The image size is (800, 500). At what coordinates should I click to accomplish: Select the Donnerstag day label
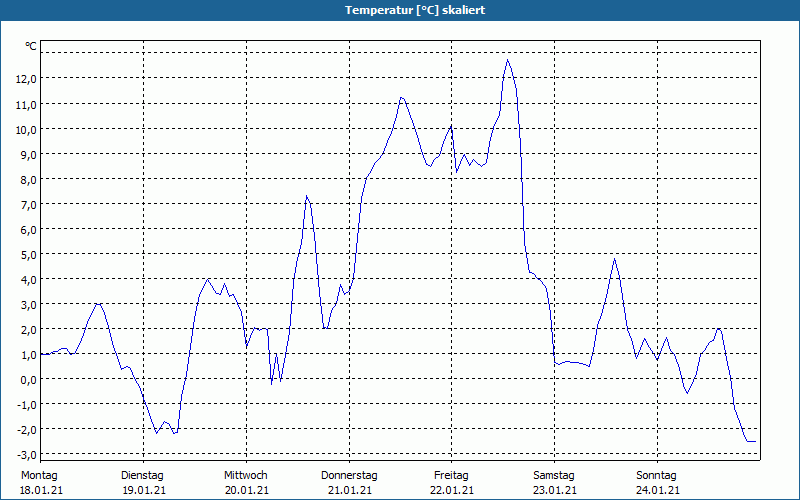[349, 476]
